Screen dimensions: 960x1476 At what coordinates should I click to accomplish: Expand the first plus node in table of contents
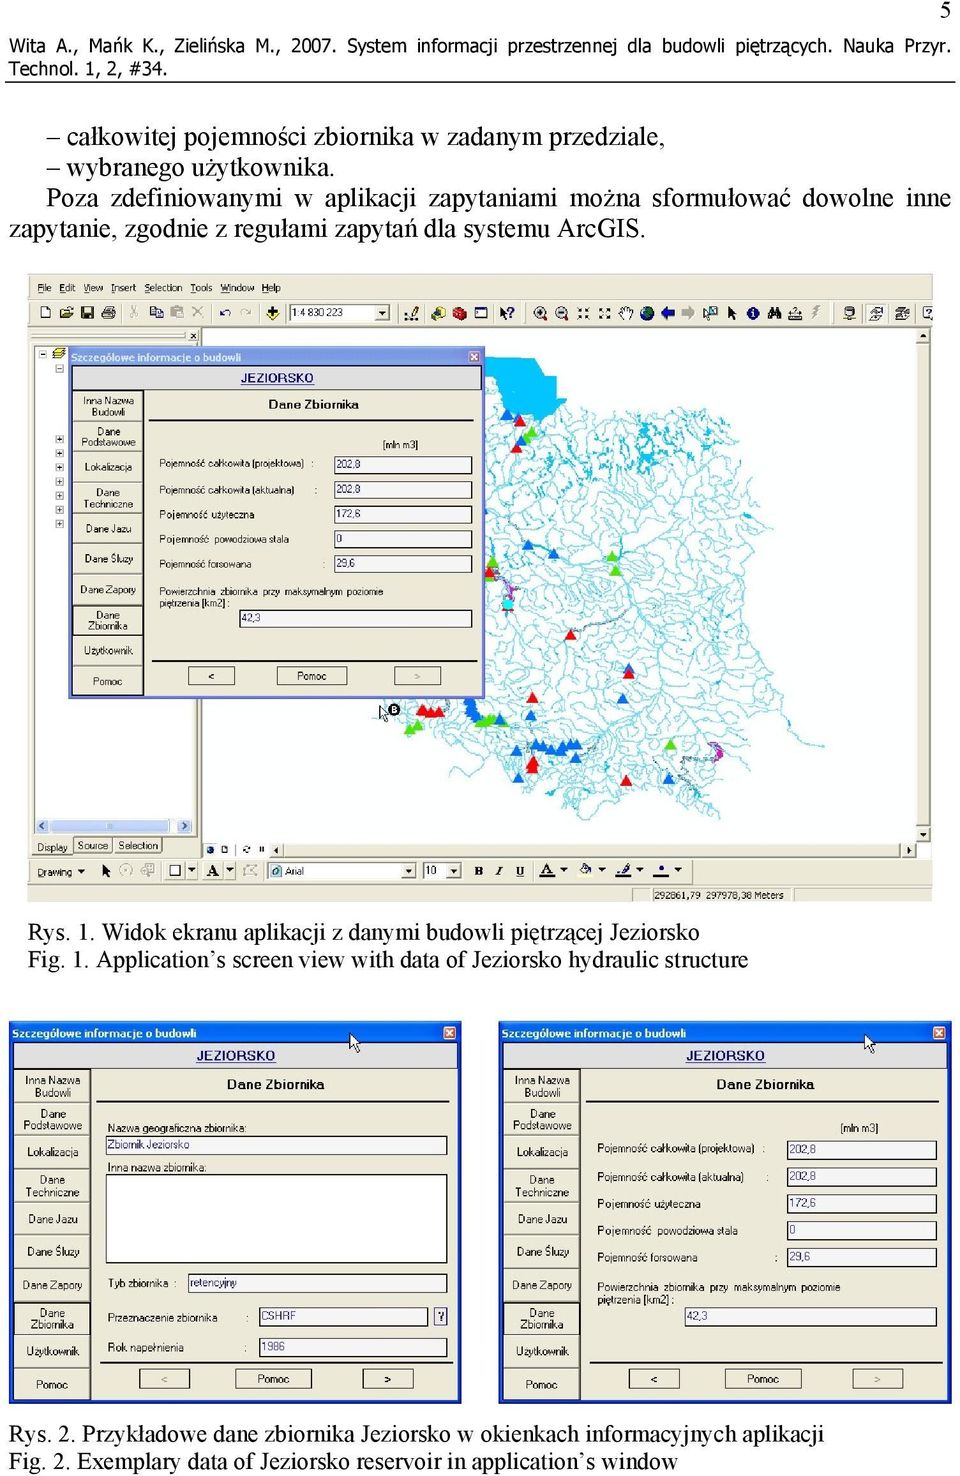[60, 439]
